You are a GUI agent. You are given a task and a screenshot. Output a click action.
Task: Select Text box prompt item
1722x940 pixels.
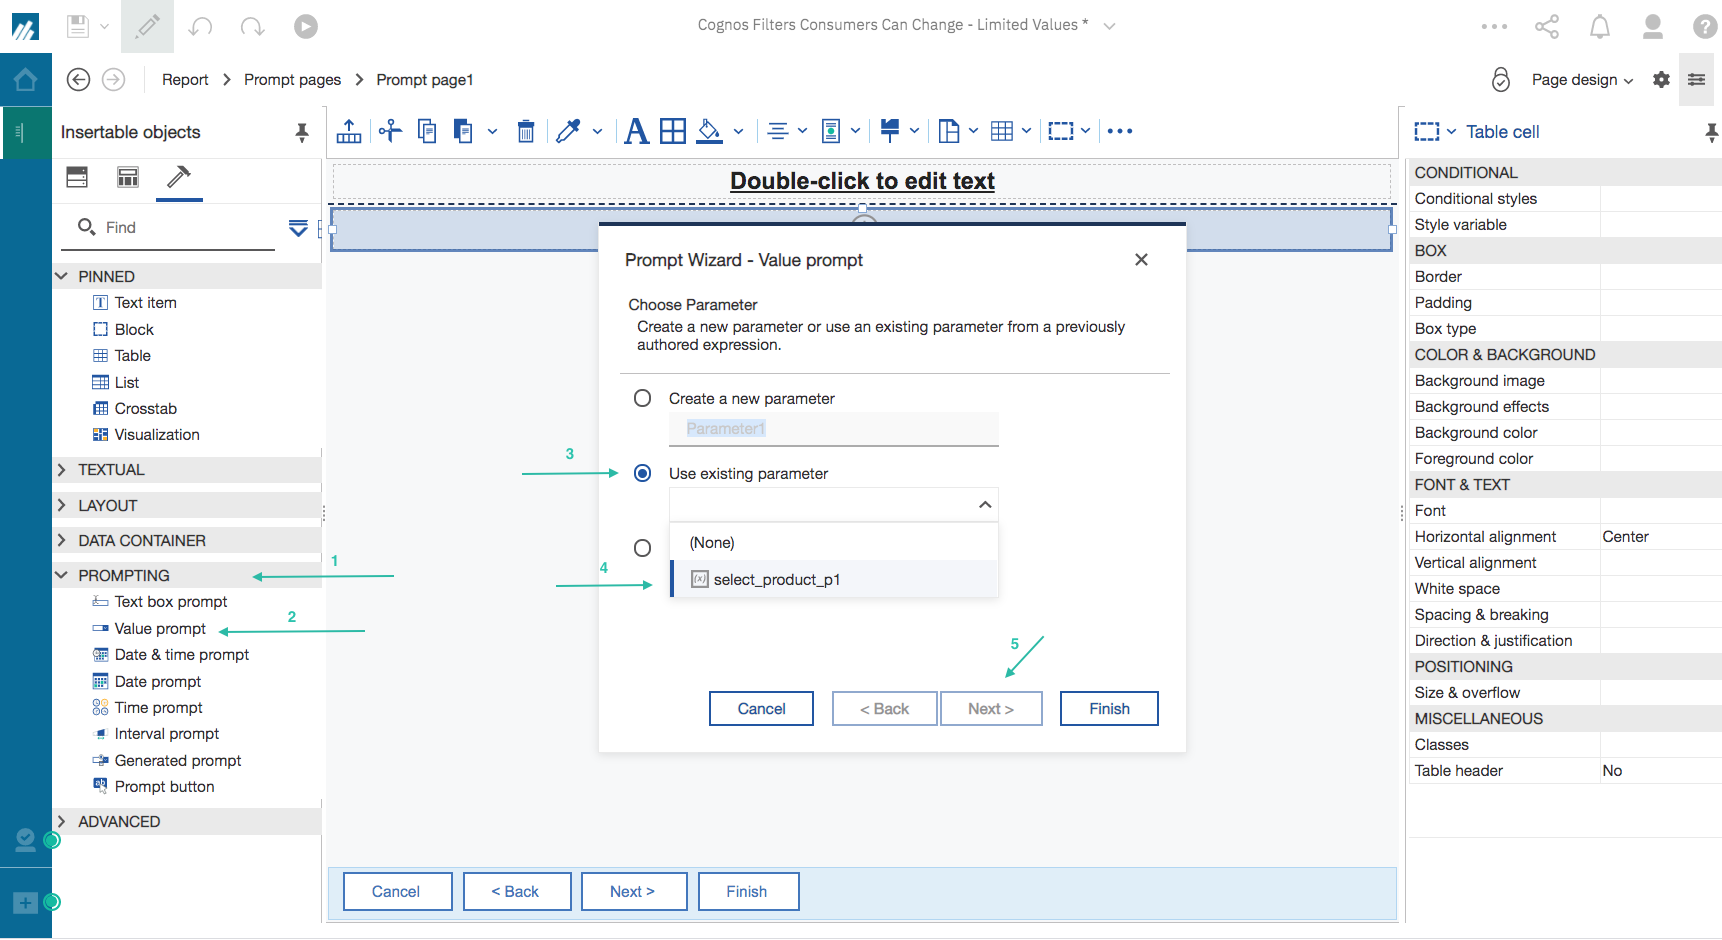[x=170, y=601]
